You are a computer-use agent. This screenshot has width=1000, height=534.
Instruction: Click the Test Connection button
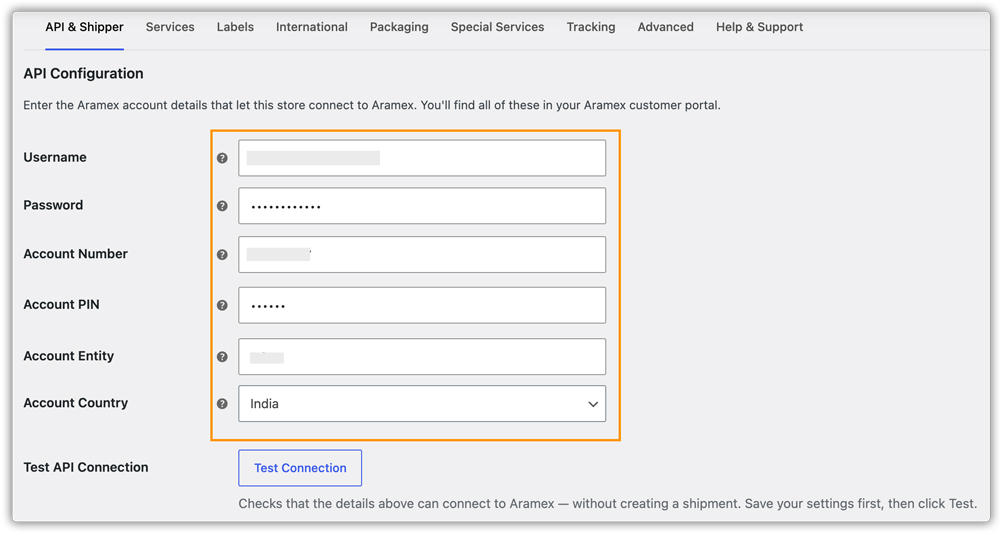point(300,468)
